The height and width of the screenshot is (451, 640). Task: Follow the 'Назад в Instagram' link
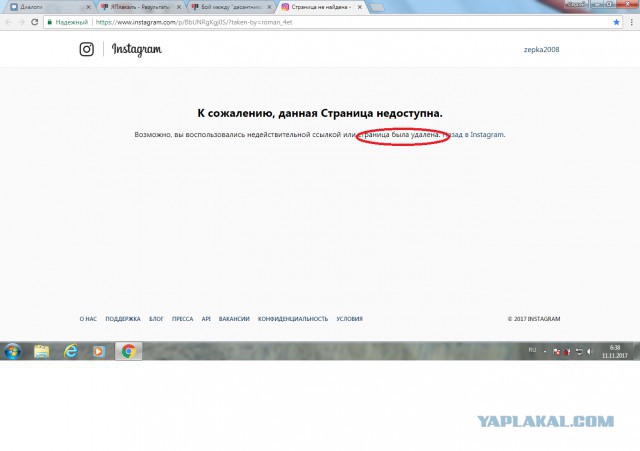pos(473,134)
